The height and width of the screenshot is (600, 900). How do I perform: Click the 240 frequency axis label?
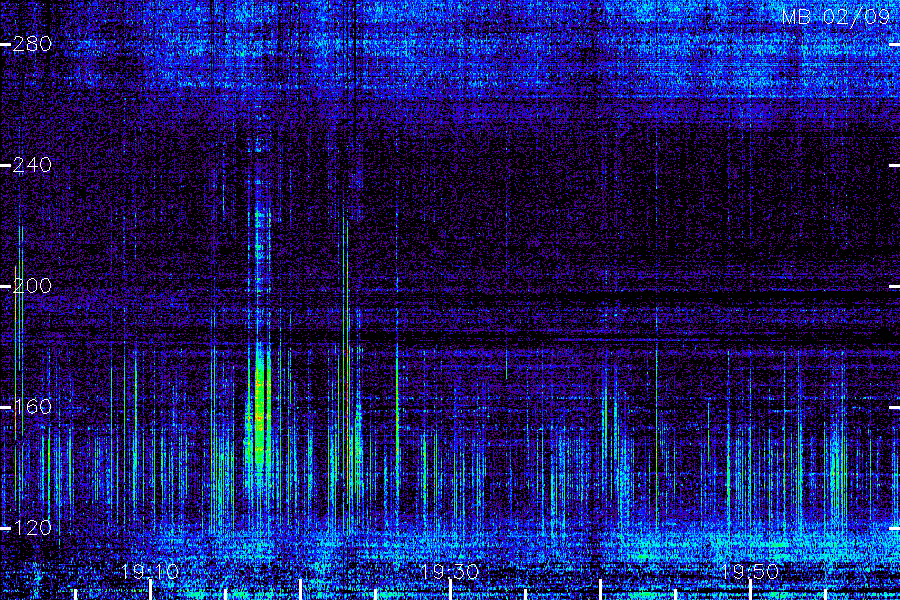(x=32, y=165)
